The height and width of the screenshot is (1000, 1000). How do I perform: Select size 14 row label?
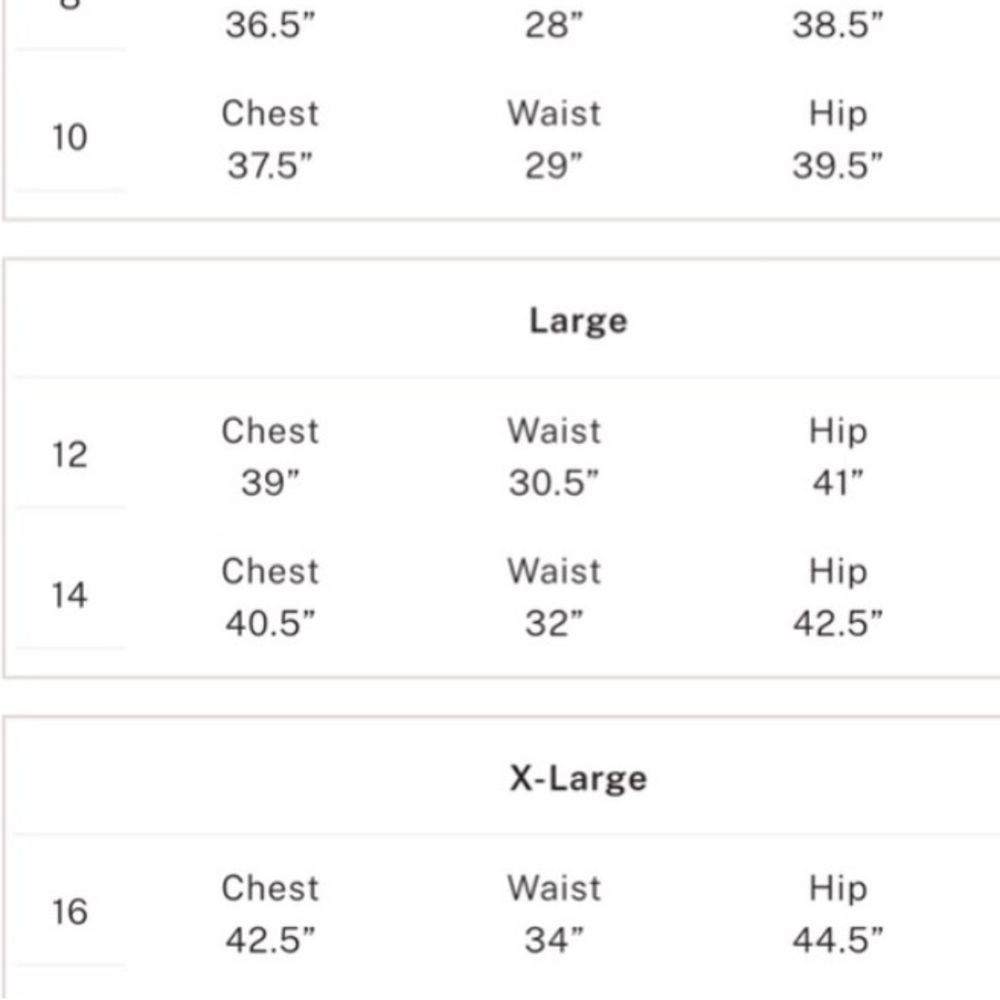pos(70,596)
